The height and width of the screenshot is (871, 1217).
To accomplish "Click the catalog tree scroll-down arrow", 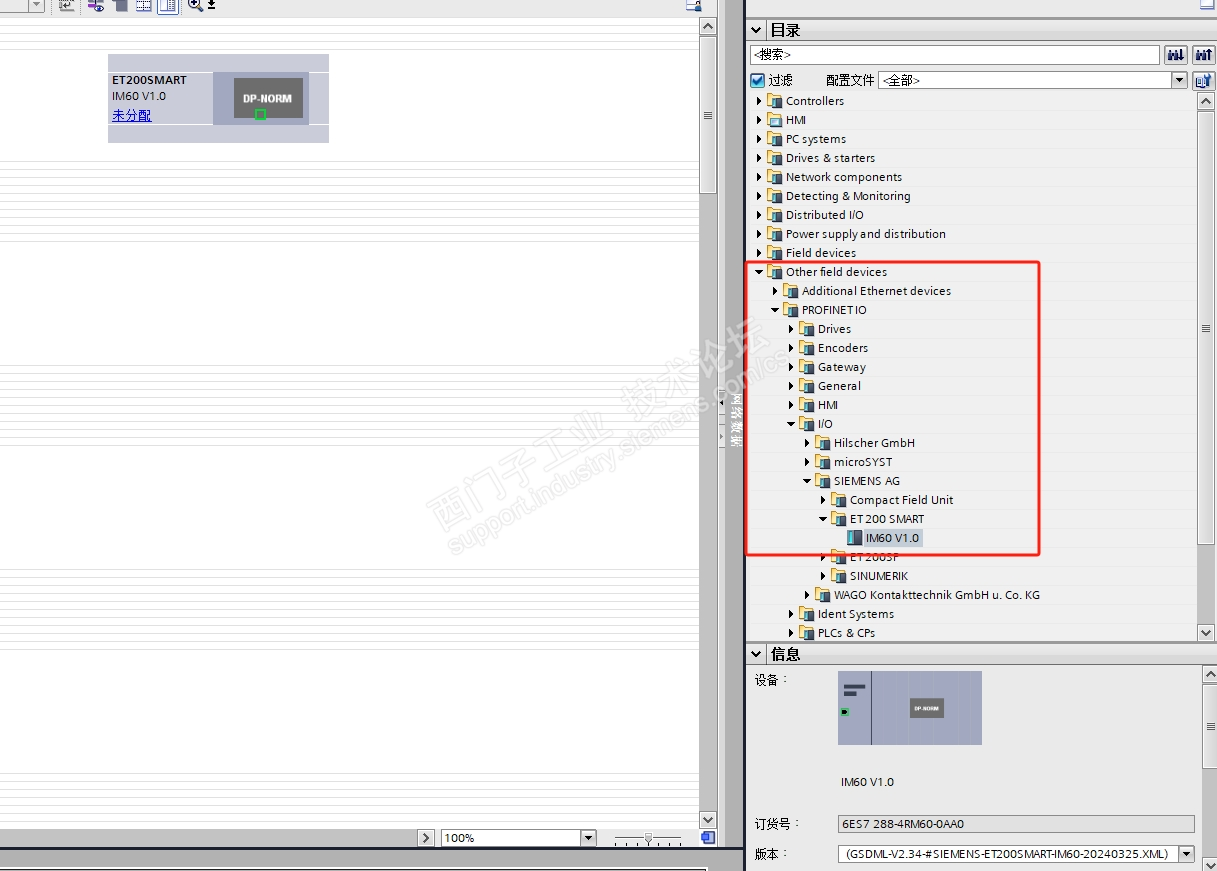I will [x=1206, y=632].
